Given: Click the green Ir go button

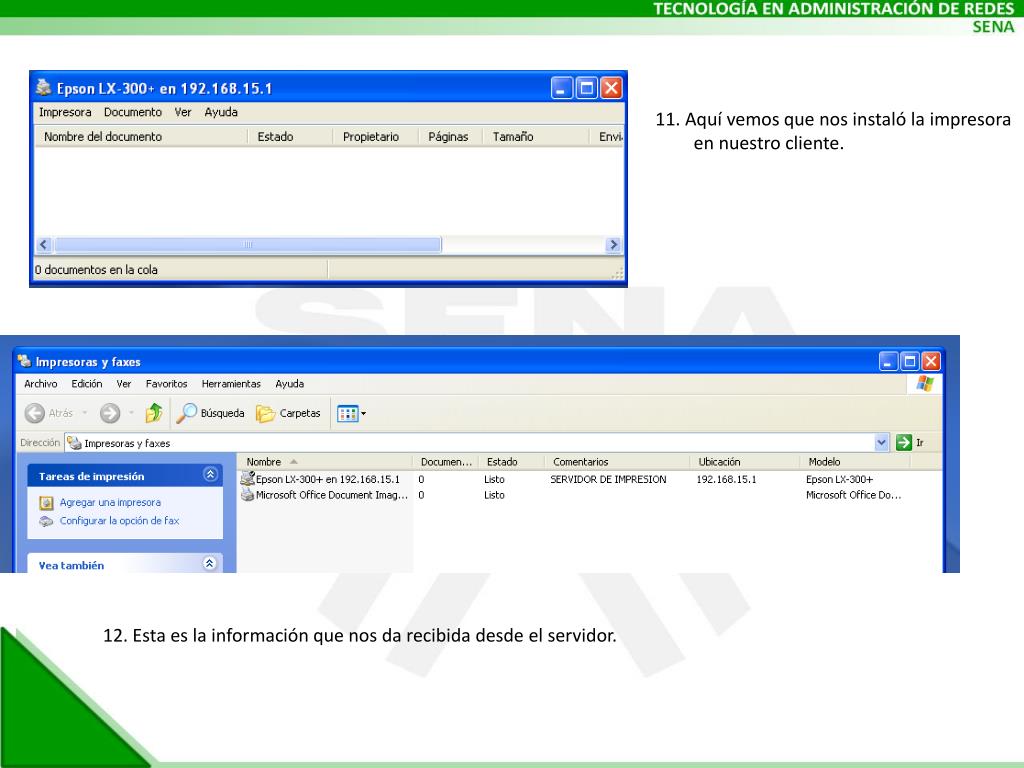Looking at the screenshot, I should click(904, 442).
